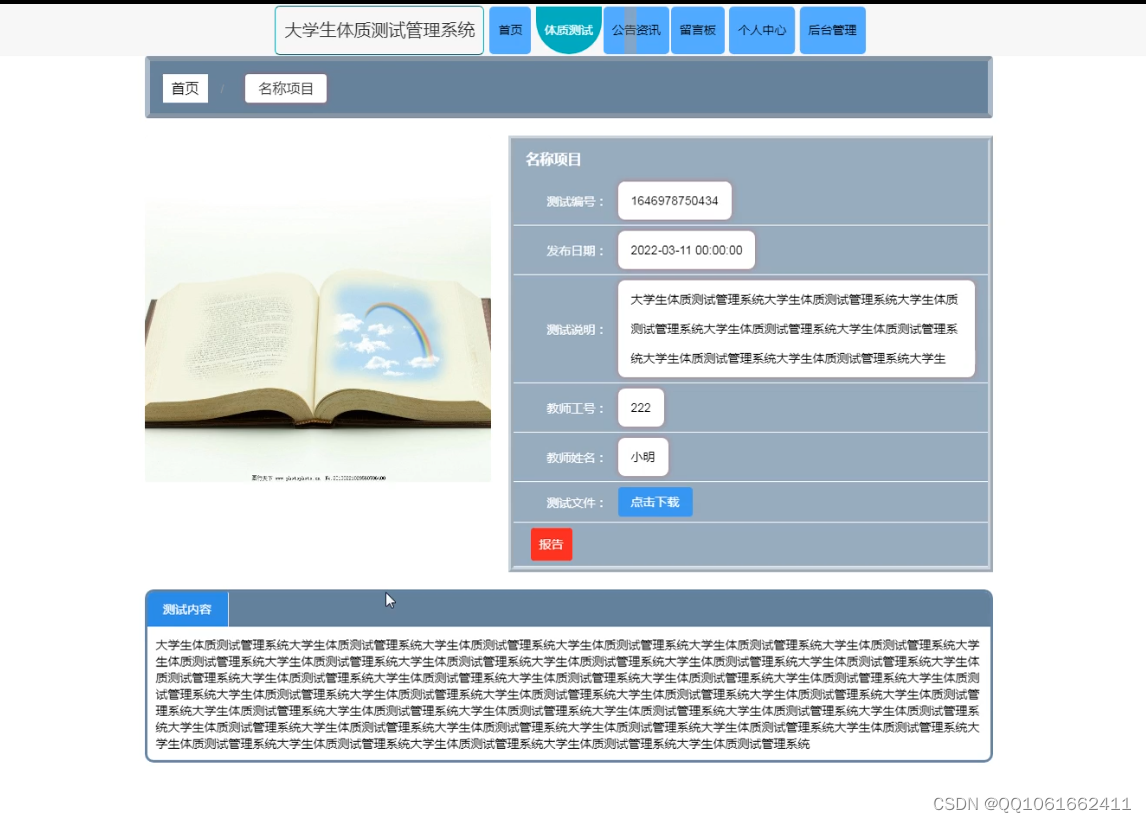Navigate to 公告资讯 announcements
The width and height of the screenshot is (1146, 822).
point(636,30)
